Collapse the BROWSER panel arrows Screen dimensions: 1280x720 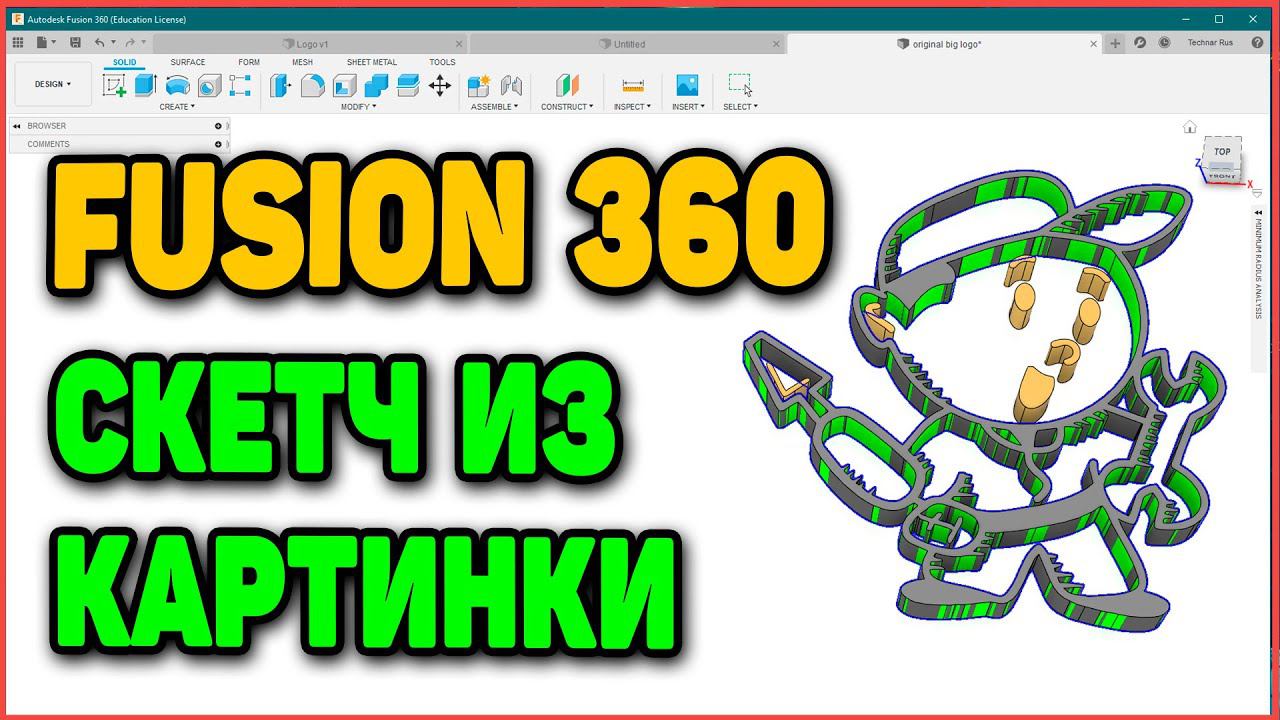17,126
